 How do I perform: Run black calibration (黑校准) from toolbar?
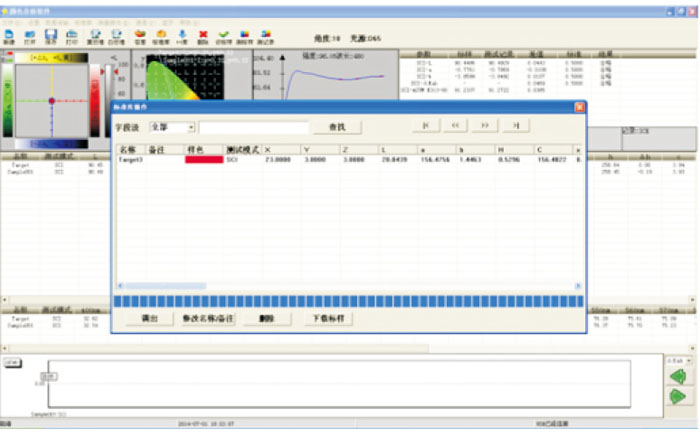point(95,37)
